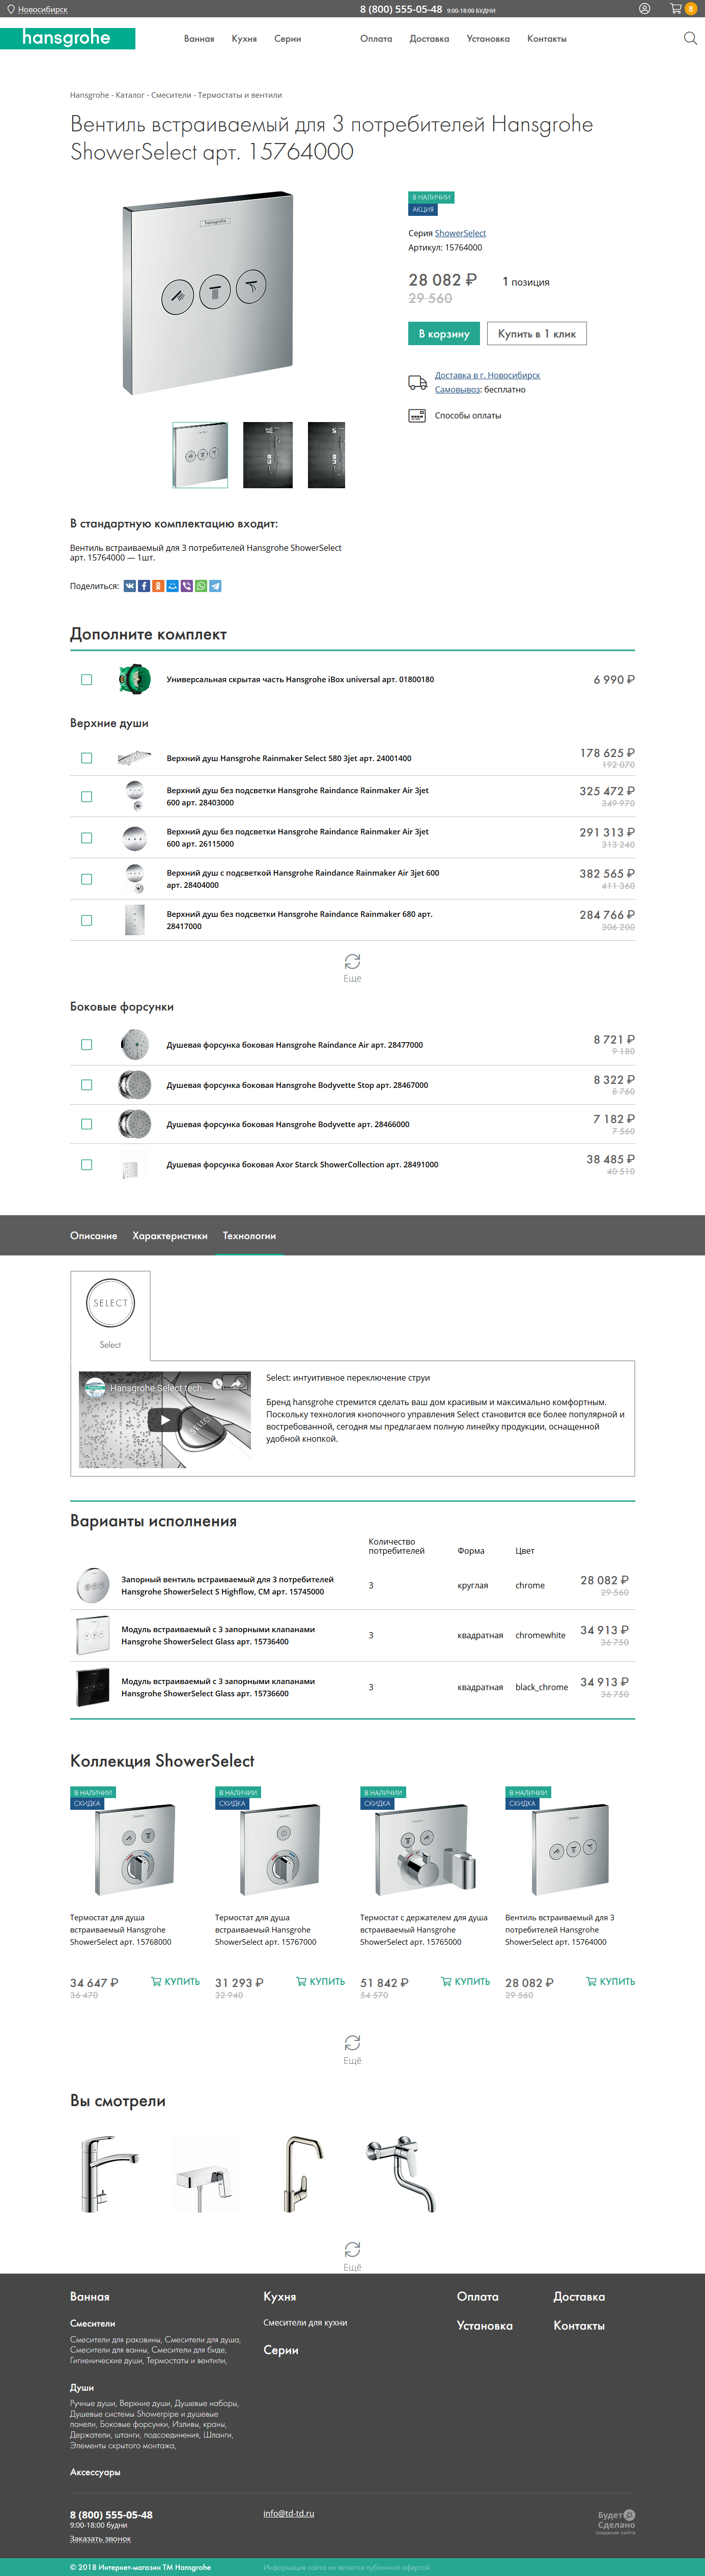
Task: Go to Доставка in top navigation
Action: [x=429, y=39]
